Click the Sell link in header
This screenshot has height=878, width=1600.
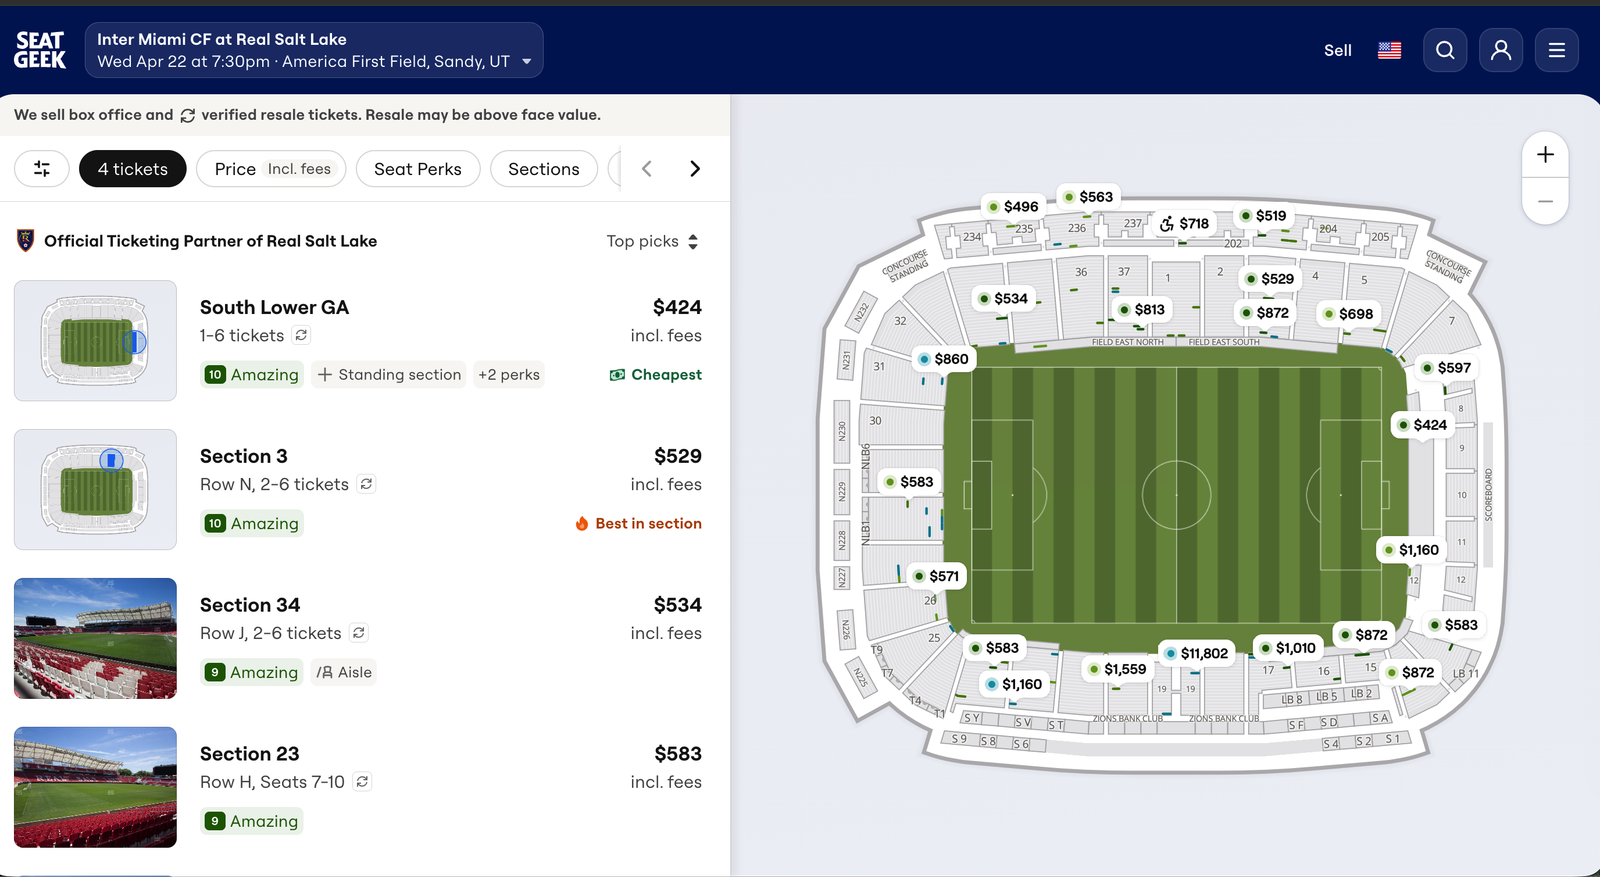(1337, 50)
